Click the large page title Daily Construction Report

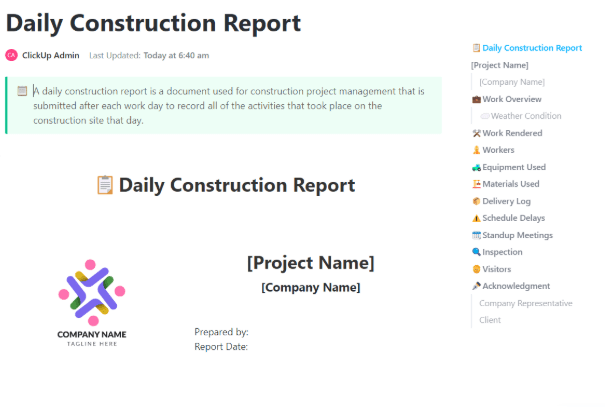(x=153, y=23)
